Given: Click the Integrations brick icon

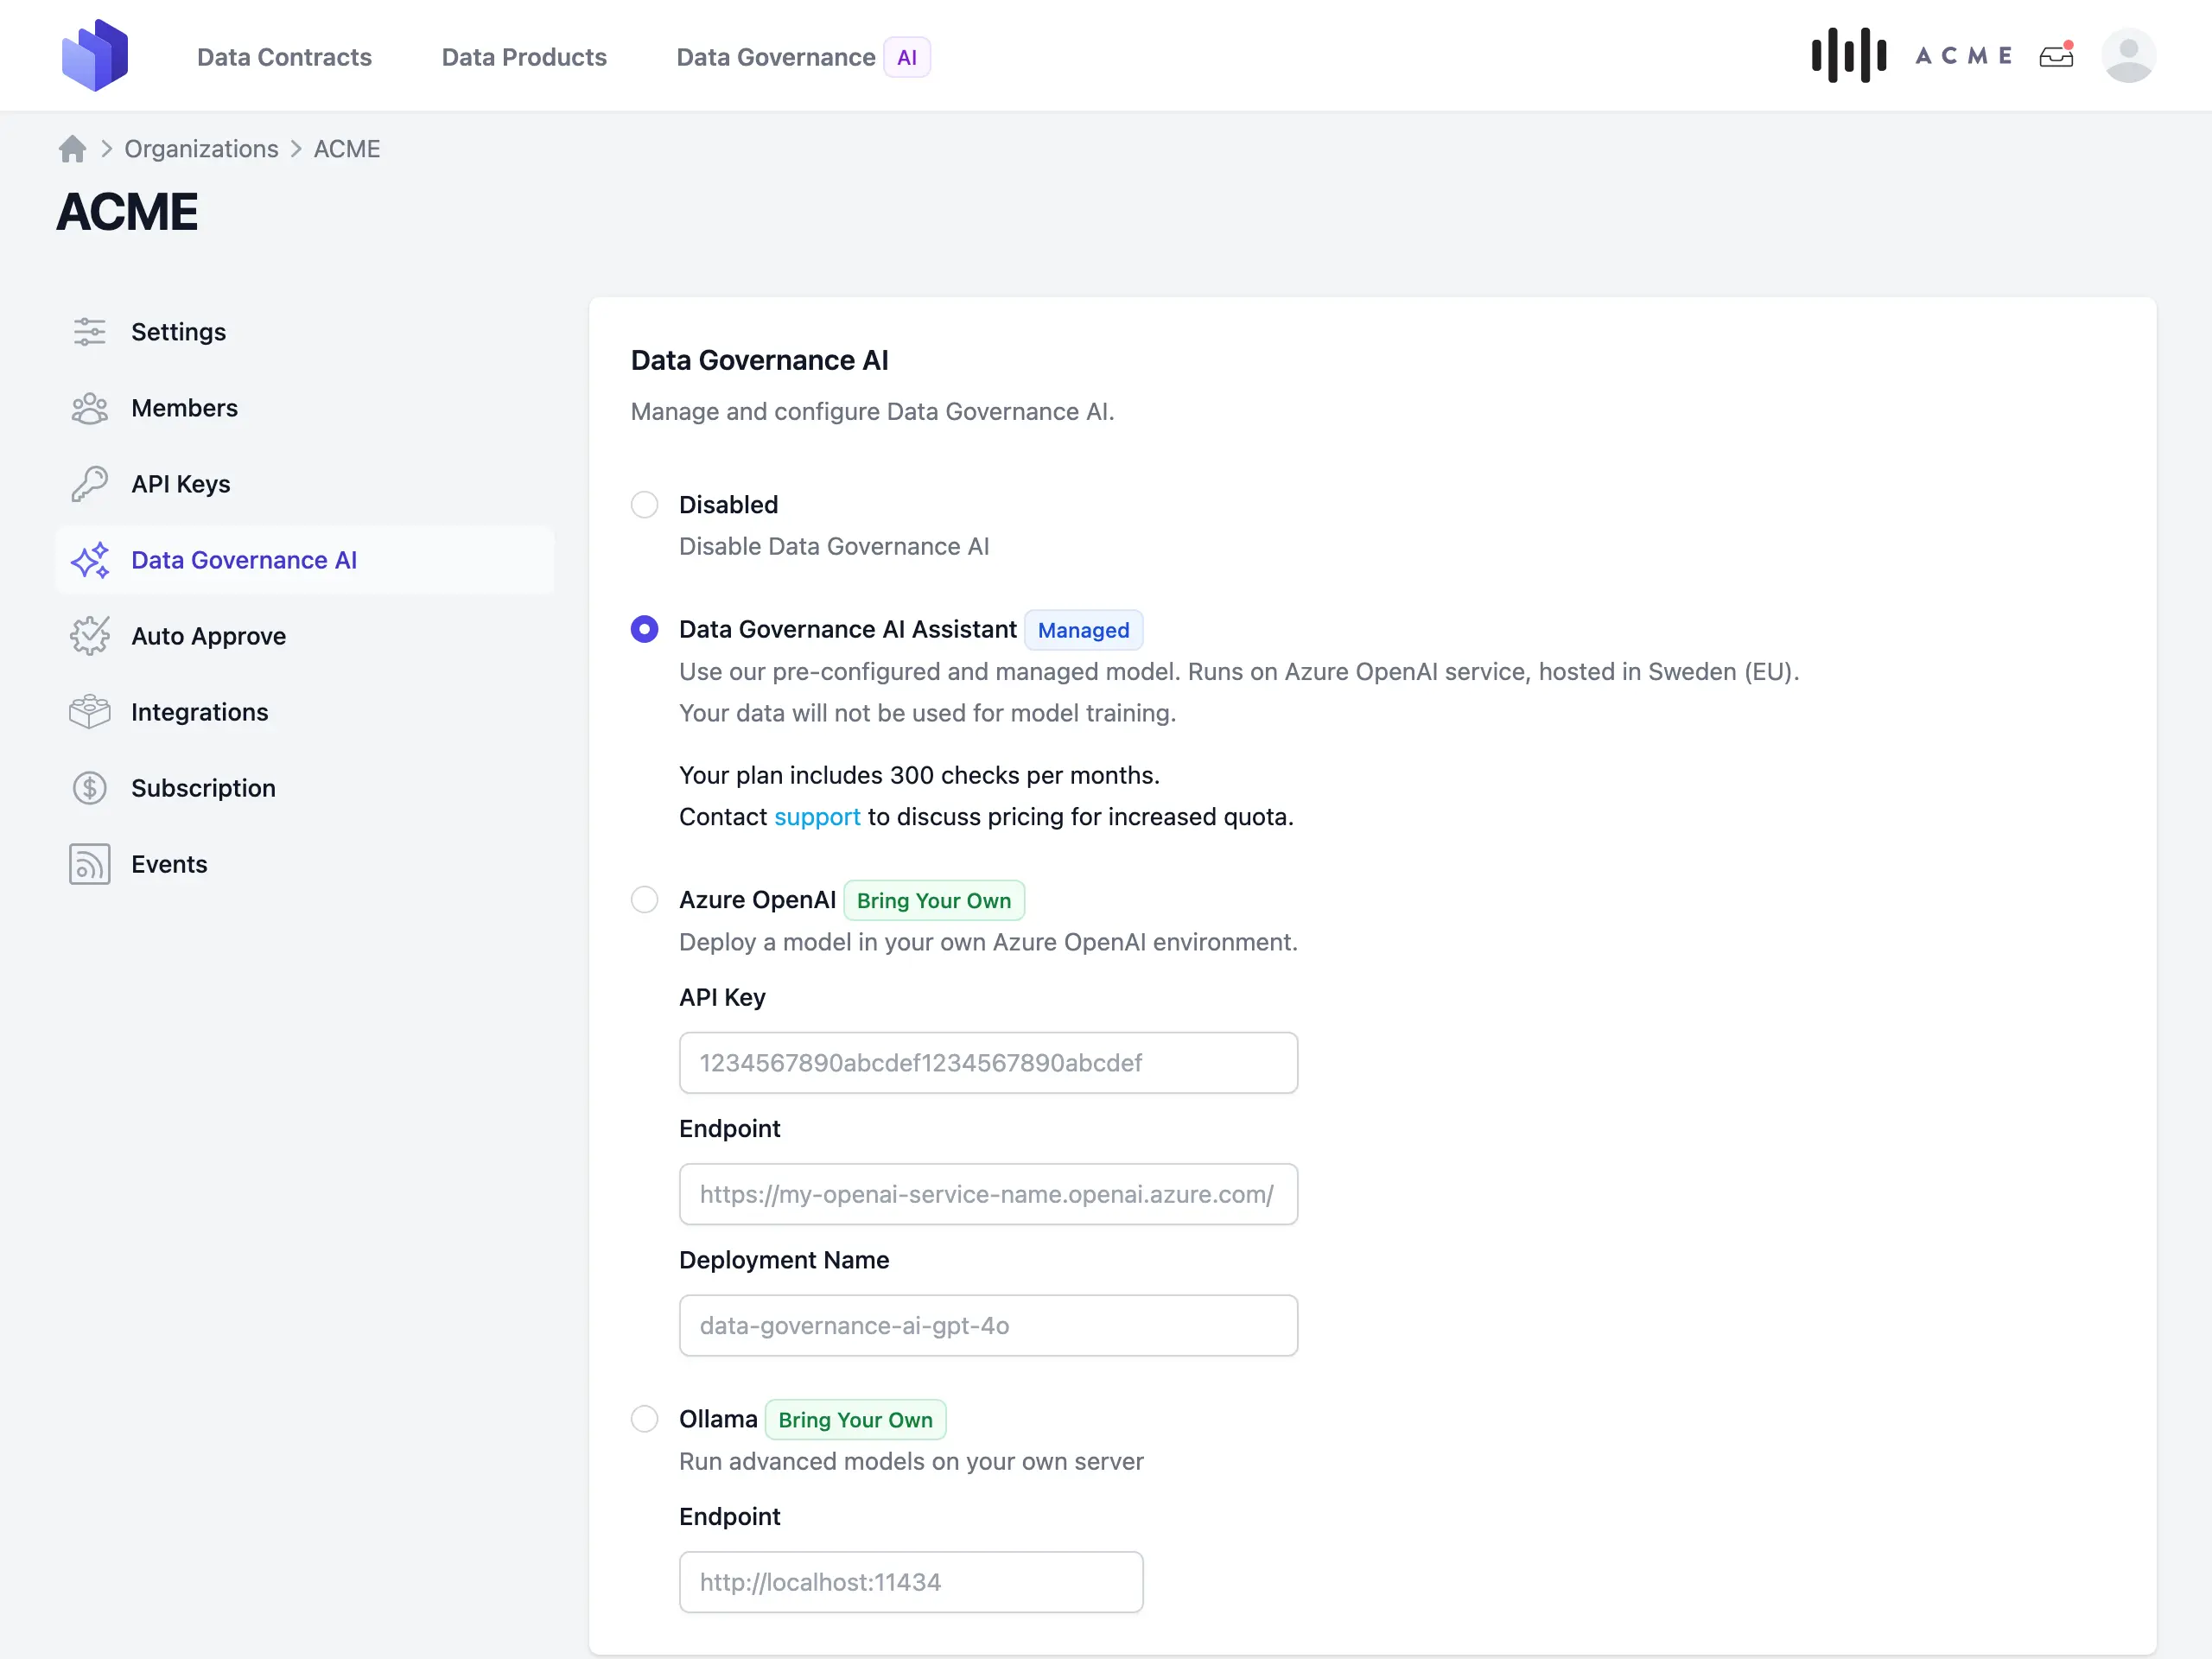Looking at the screenshot, I should click(90, 712).
